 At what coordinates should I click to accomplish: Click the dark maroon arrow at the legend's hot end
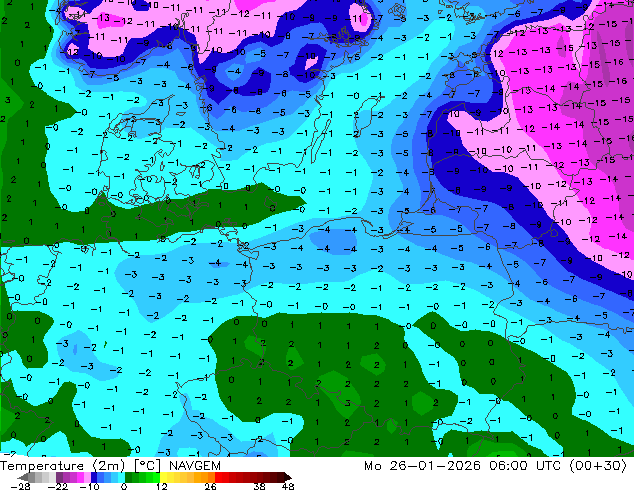coord(288,477)
